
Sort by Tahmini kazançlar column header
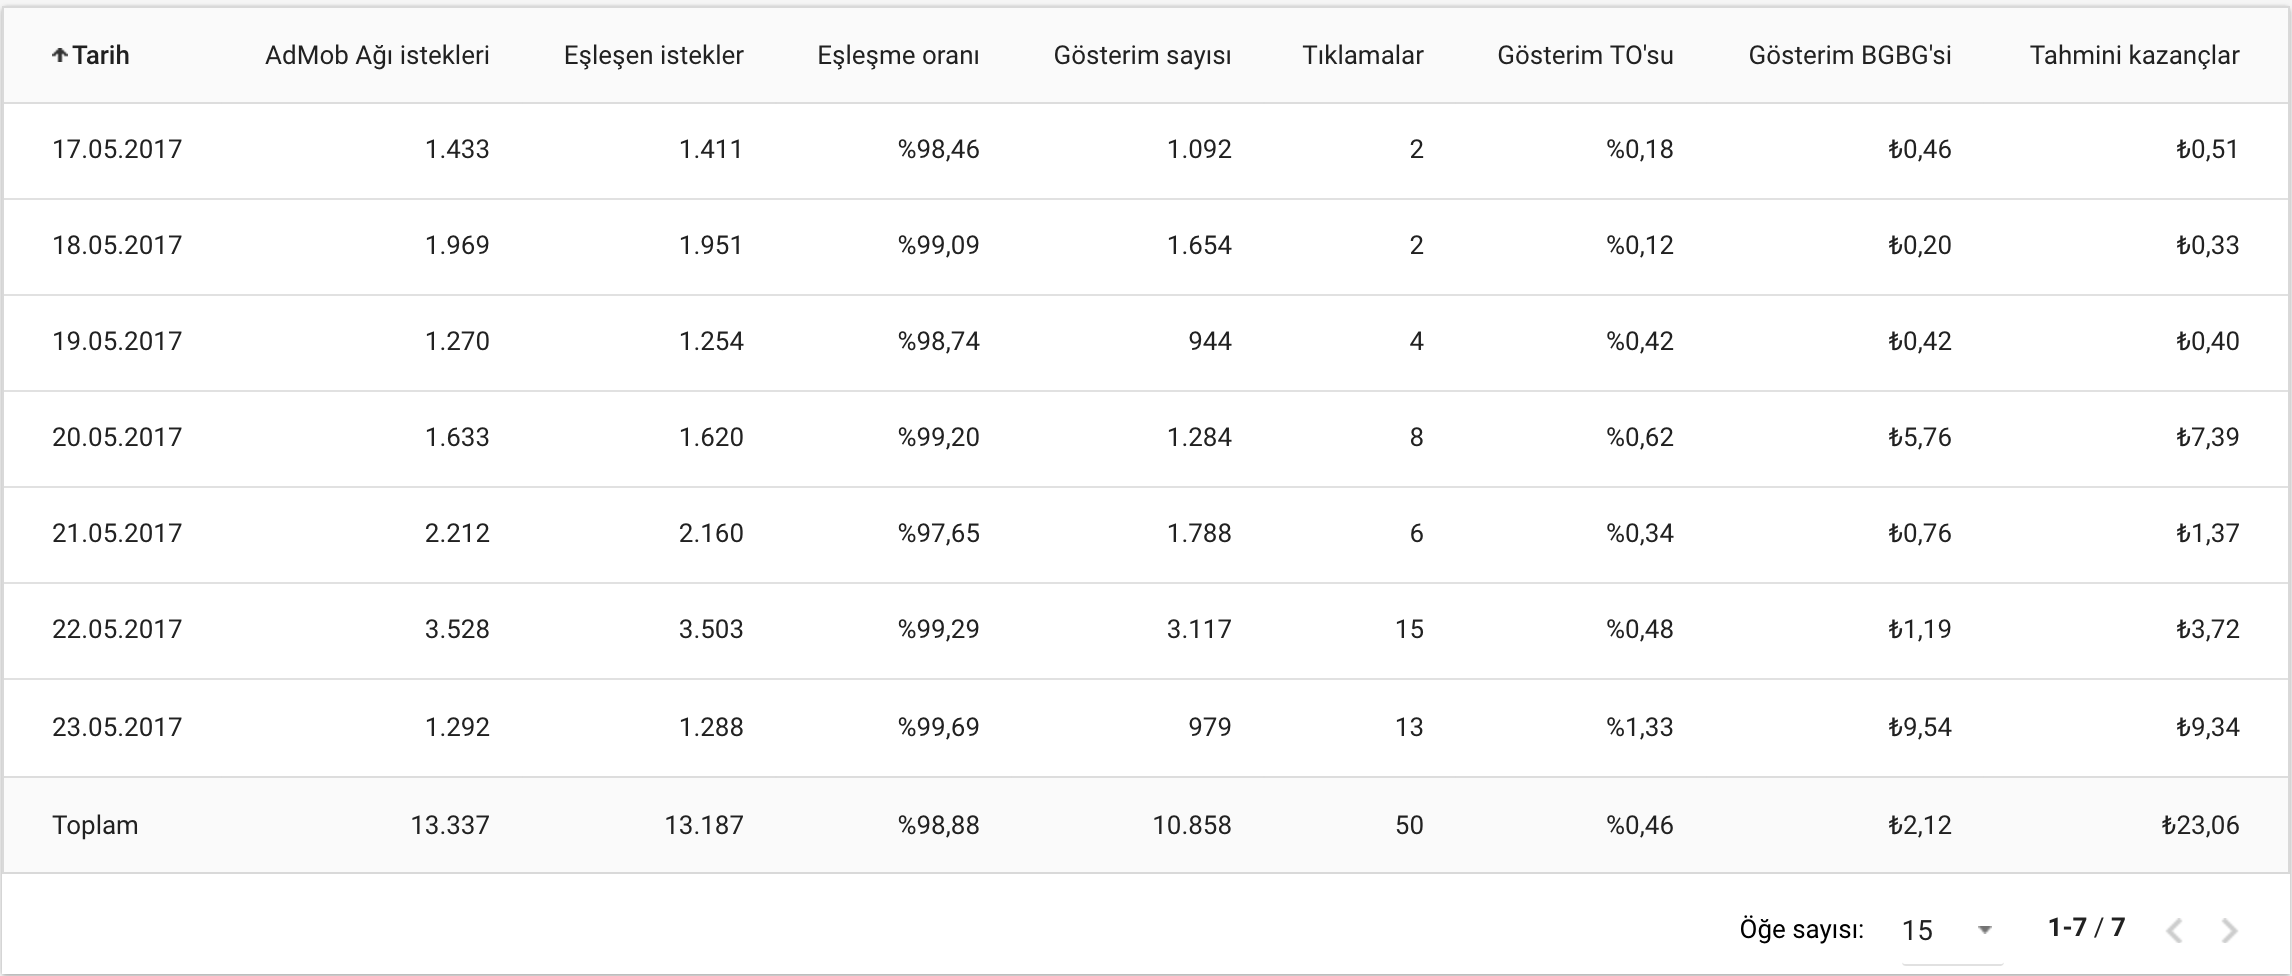click(x=2134, y=56)
